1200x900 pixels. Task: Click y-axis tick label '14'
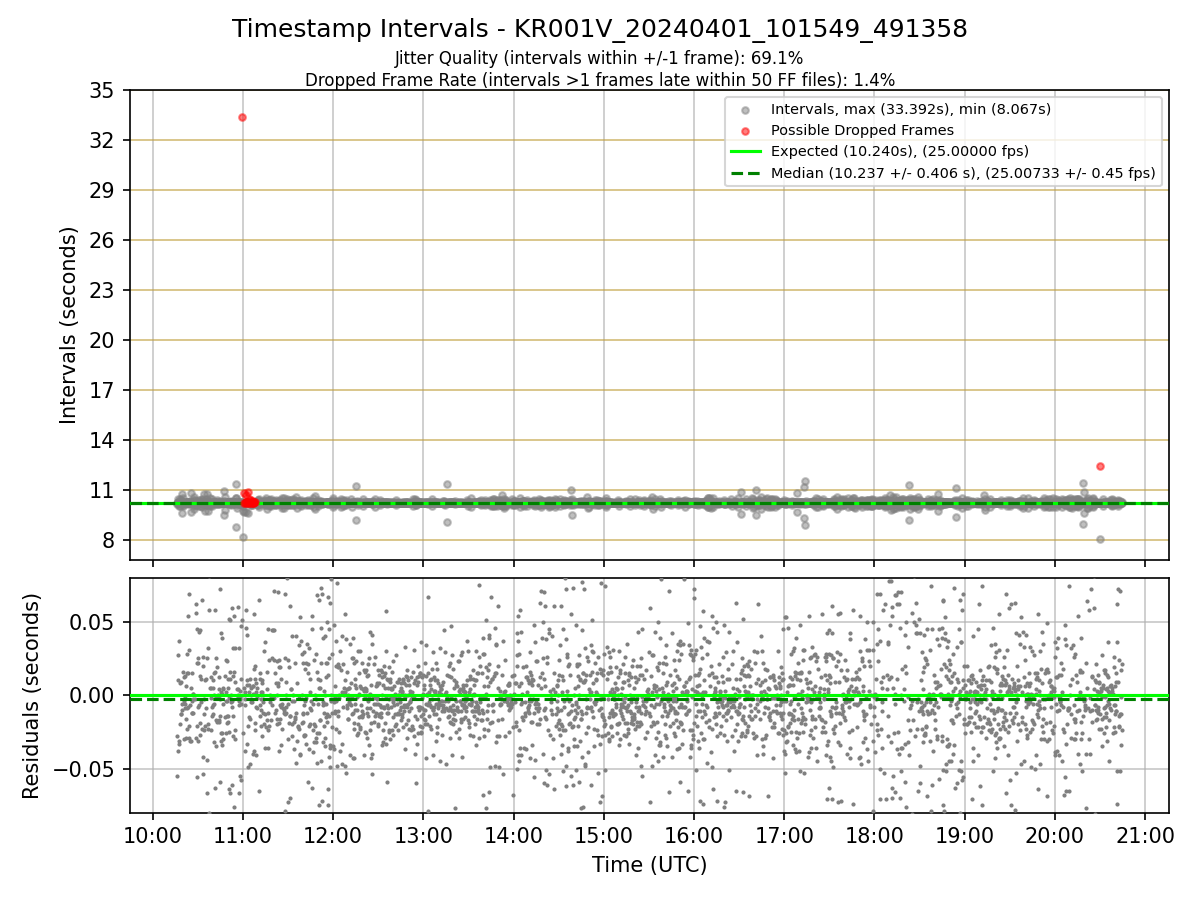pos(103,440)
